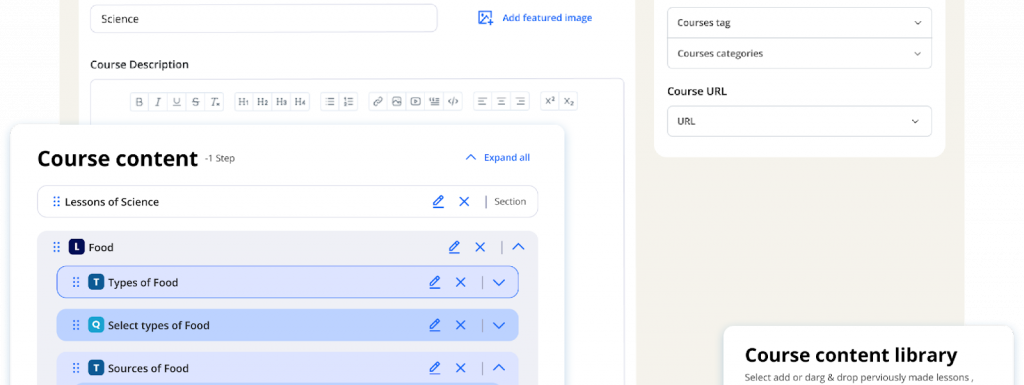The width and height of the screenshot is (1024, 385).
Task: Remove the Select types of Food quiz
Action: point(460,325)
